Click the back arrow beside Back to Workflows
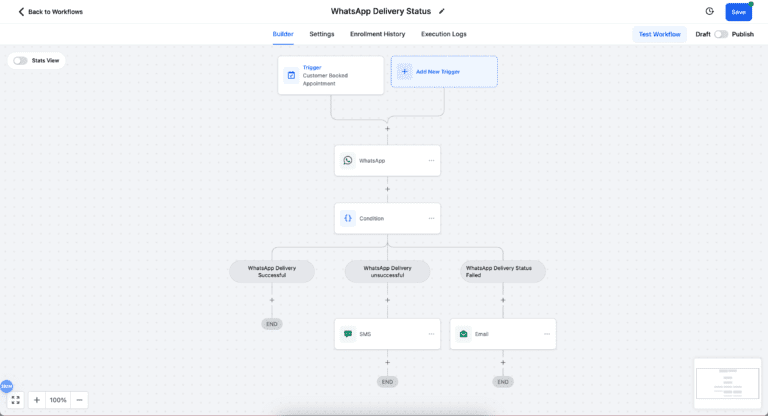The image size is (768, 416). point(21,12)
